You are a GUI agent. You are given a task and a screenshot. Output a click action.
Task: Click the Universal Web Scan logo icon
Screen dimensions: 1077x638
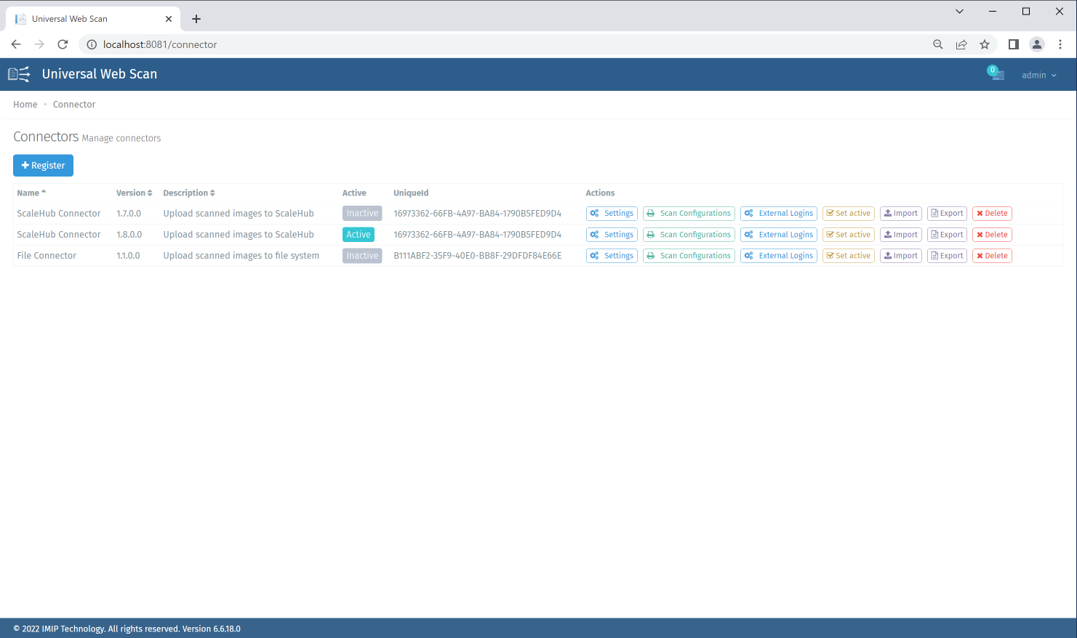[x=19, y=74]
